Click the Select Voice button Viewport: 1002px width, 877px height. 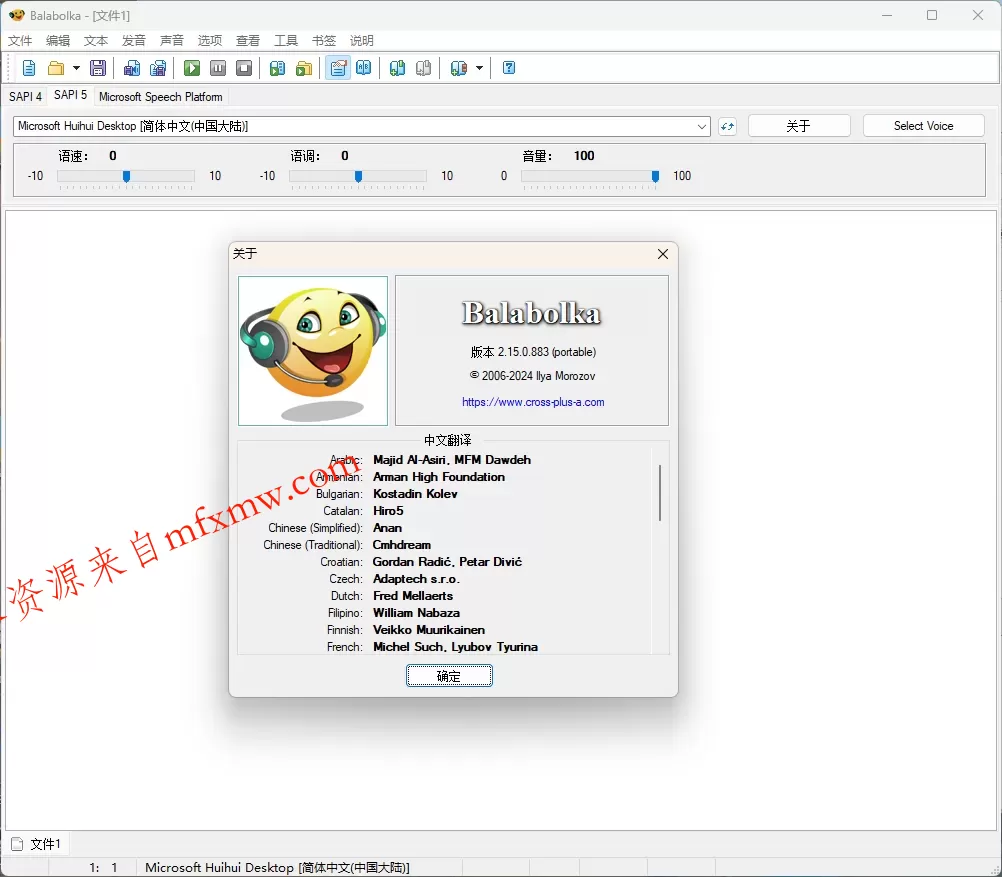[923, 126]
